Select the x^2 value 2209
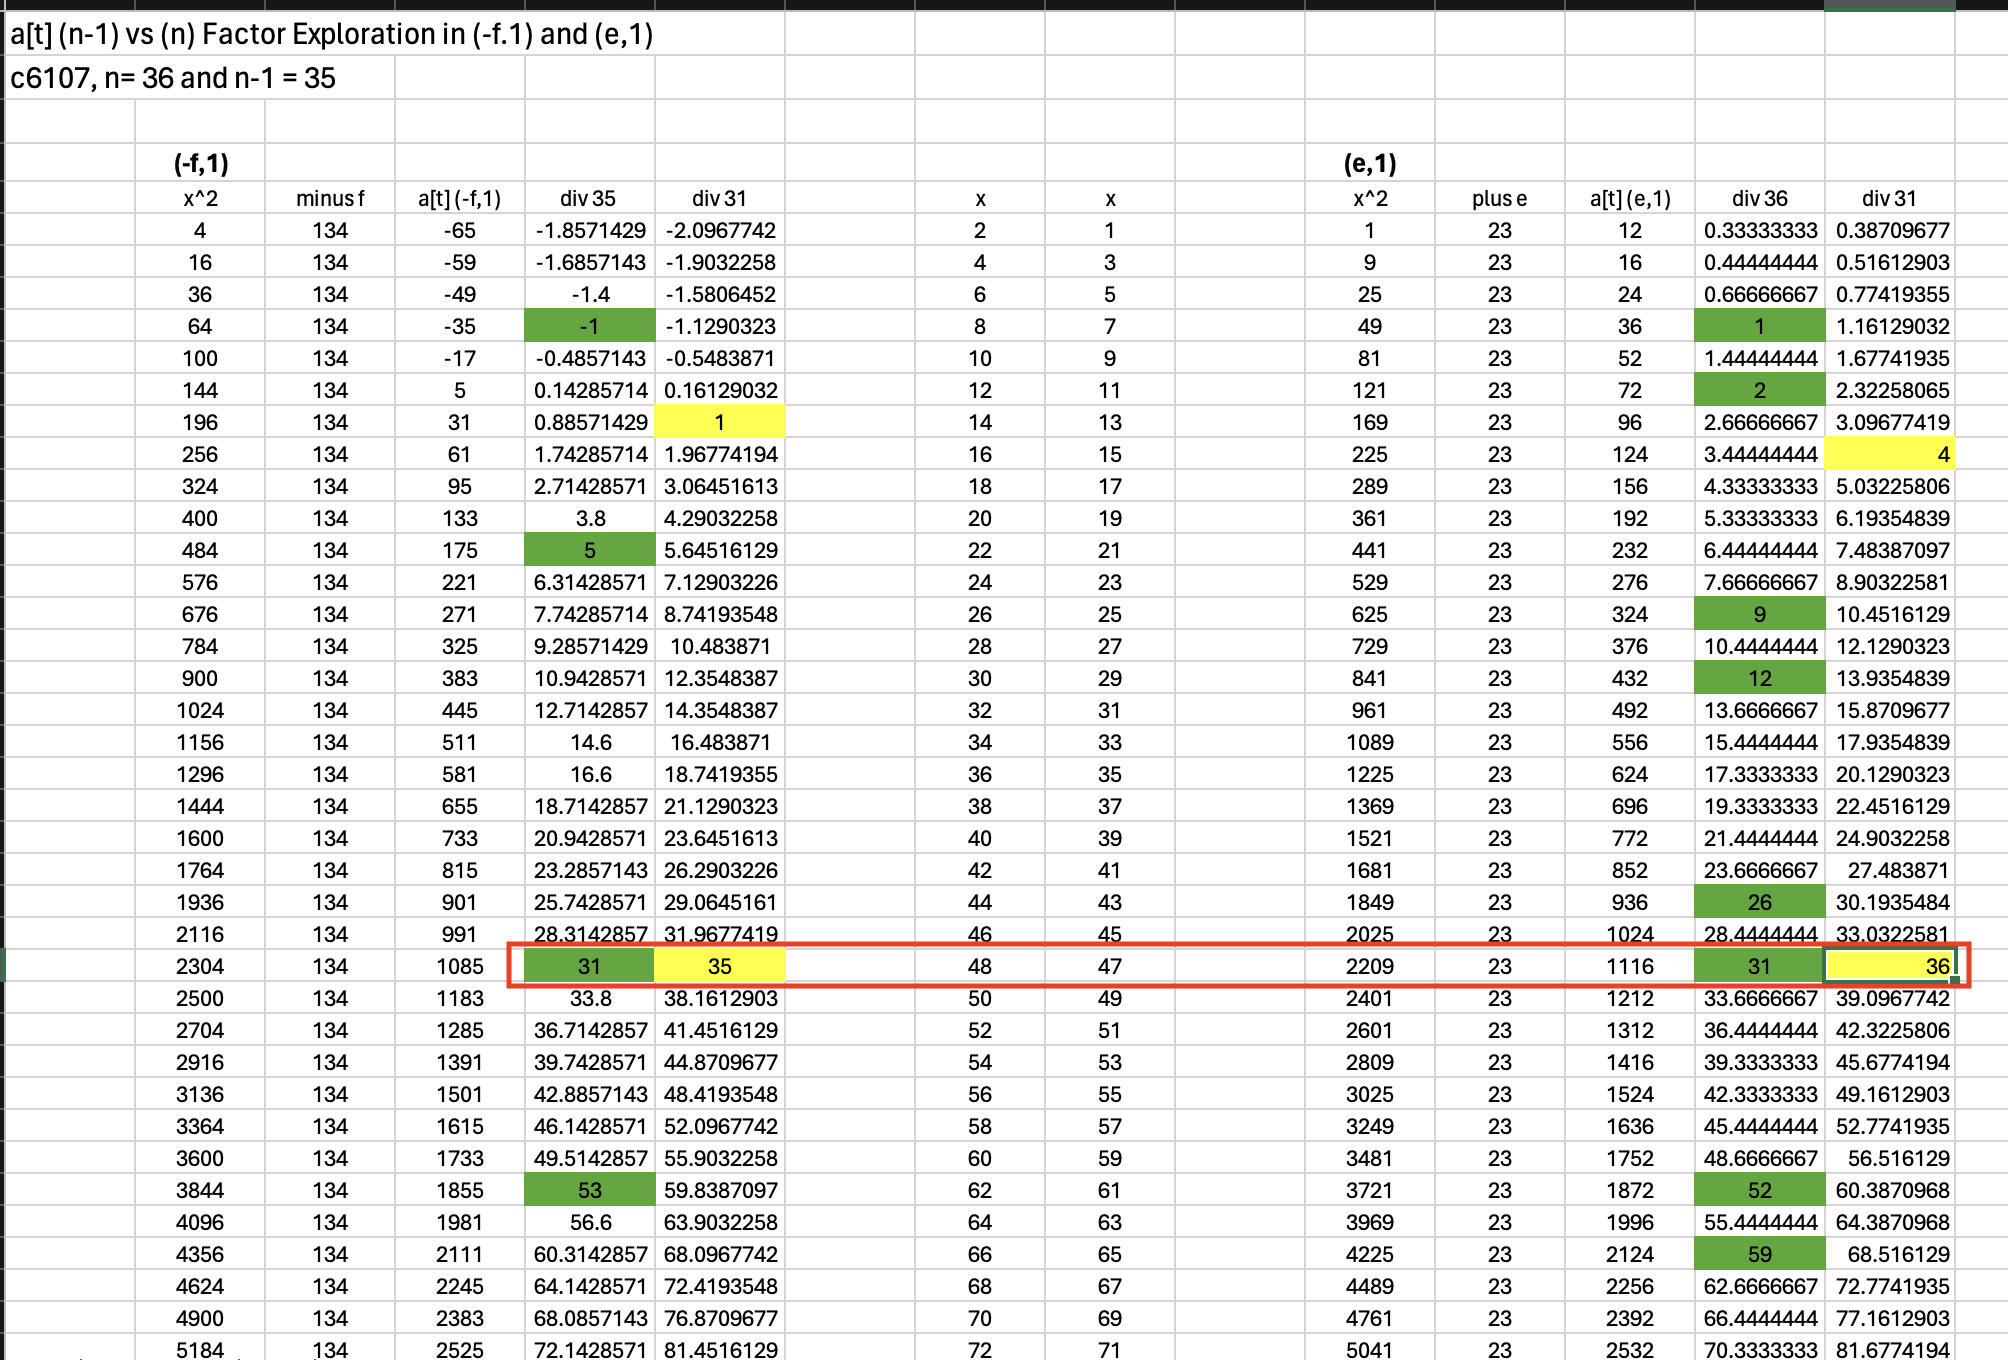The image size is (2008, 1360). (1370, 966)
